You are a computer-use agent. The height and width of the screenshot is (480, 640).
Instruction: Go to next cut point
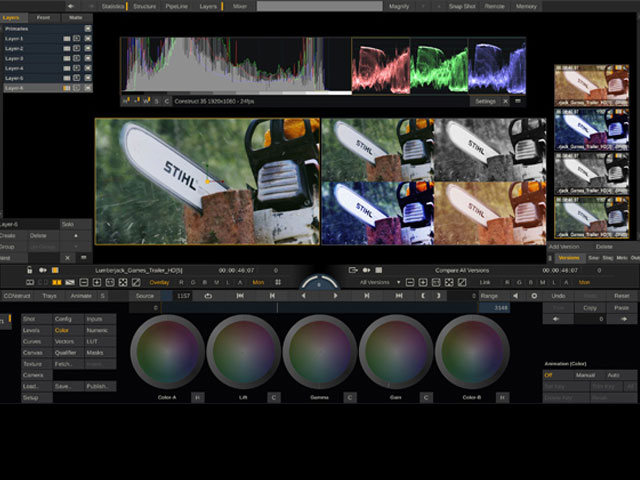[x=367, y=296]
